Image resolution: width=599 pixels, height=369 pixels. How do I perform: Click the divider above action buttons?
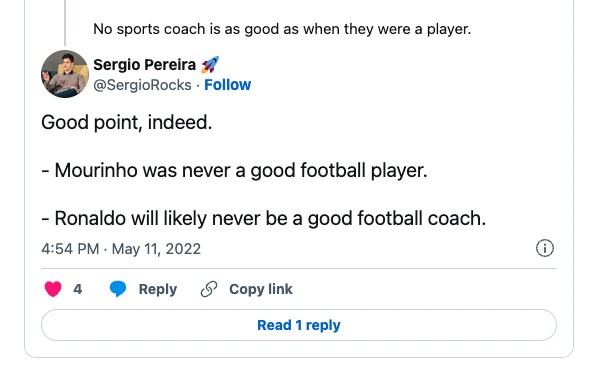click(x=299, y=269)
